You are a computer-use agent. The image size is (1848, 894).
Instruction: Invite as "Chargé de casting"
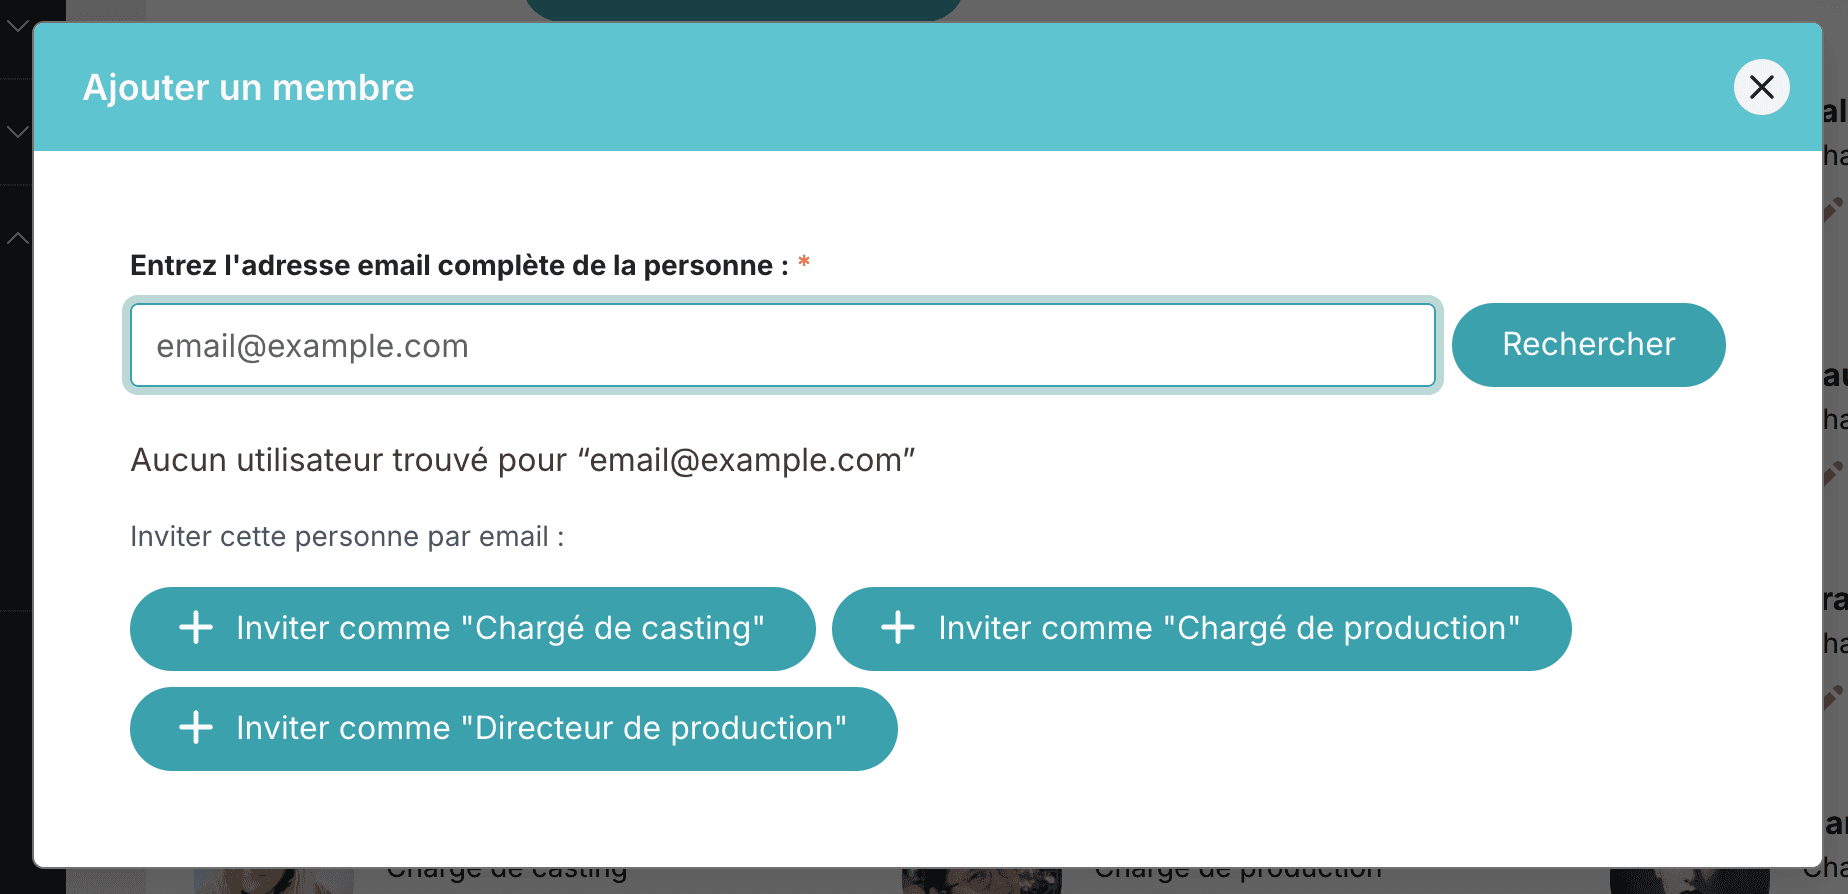pyautogui.click(x=472, y=629)
